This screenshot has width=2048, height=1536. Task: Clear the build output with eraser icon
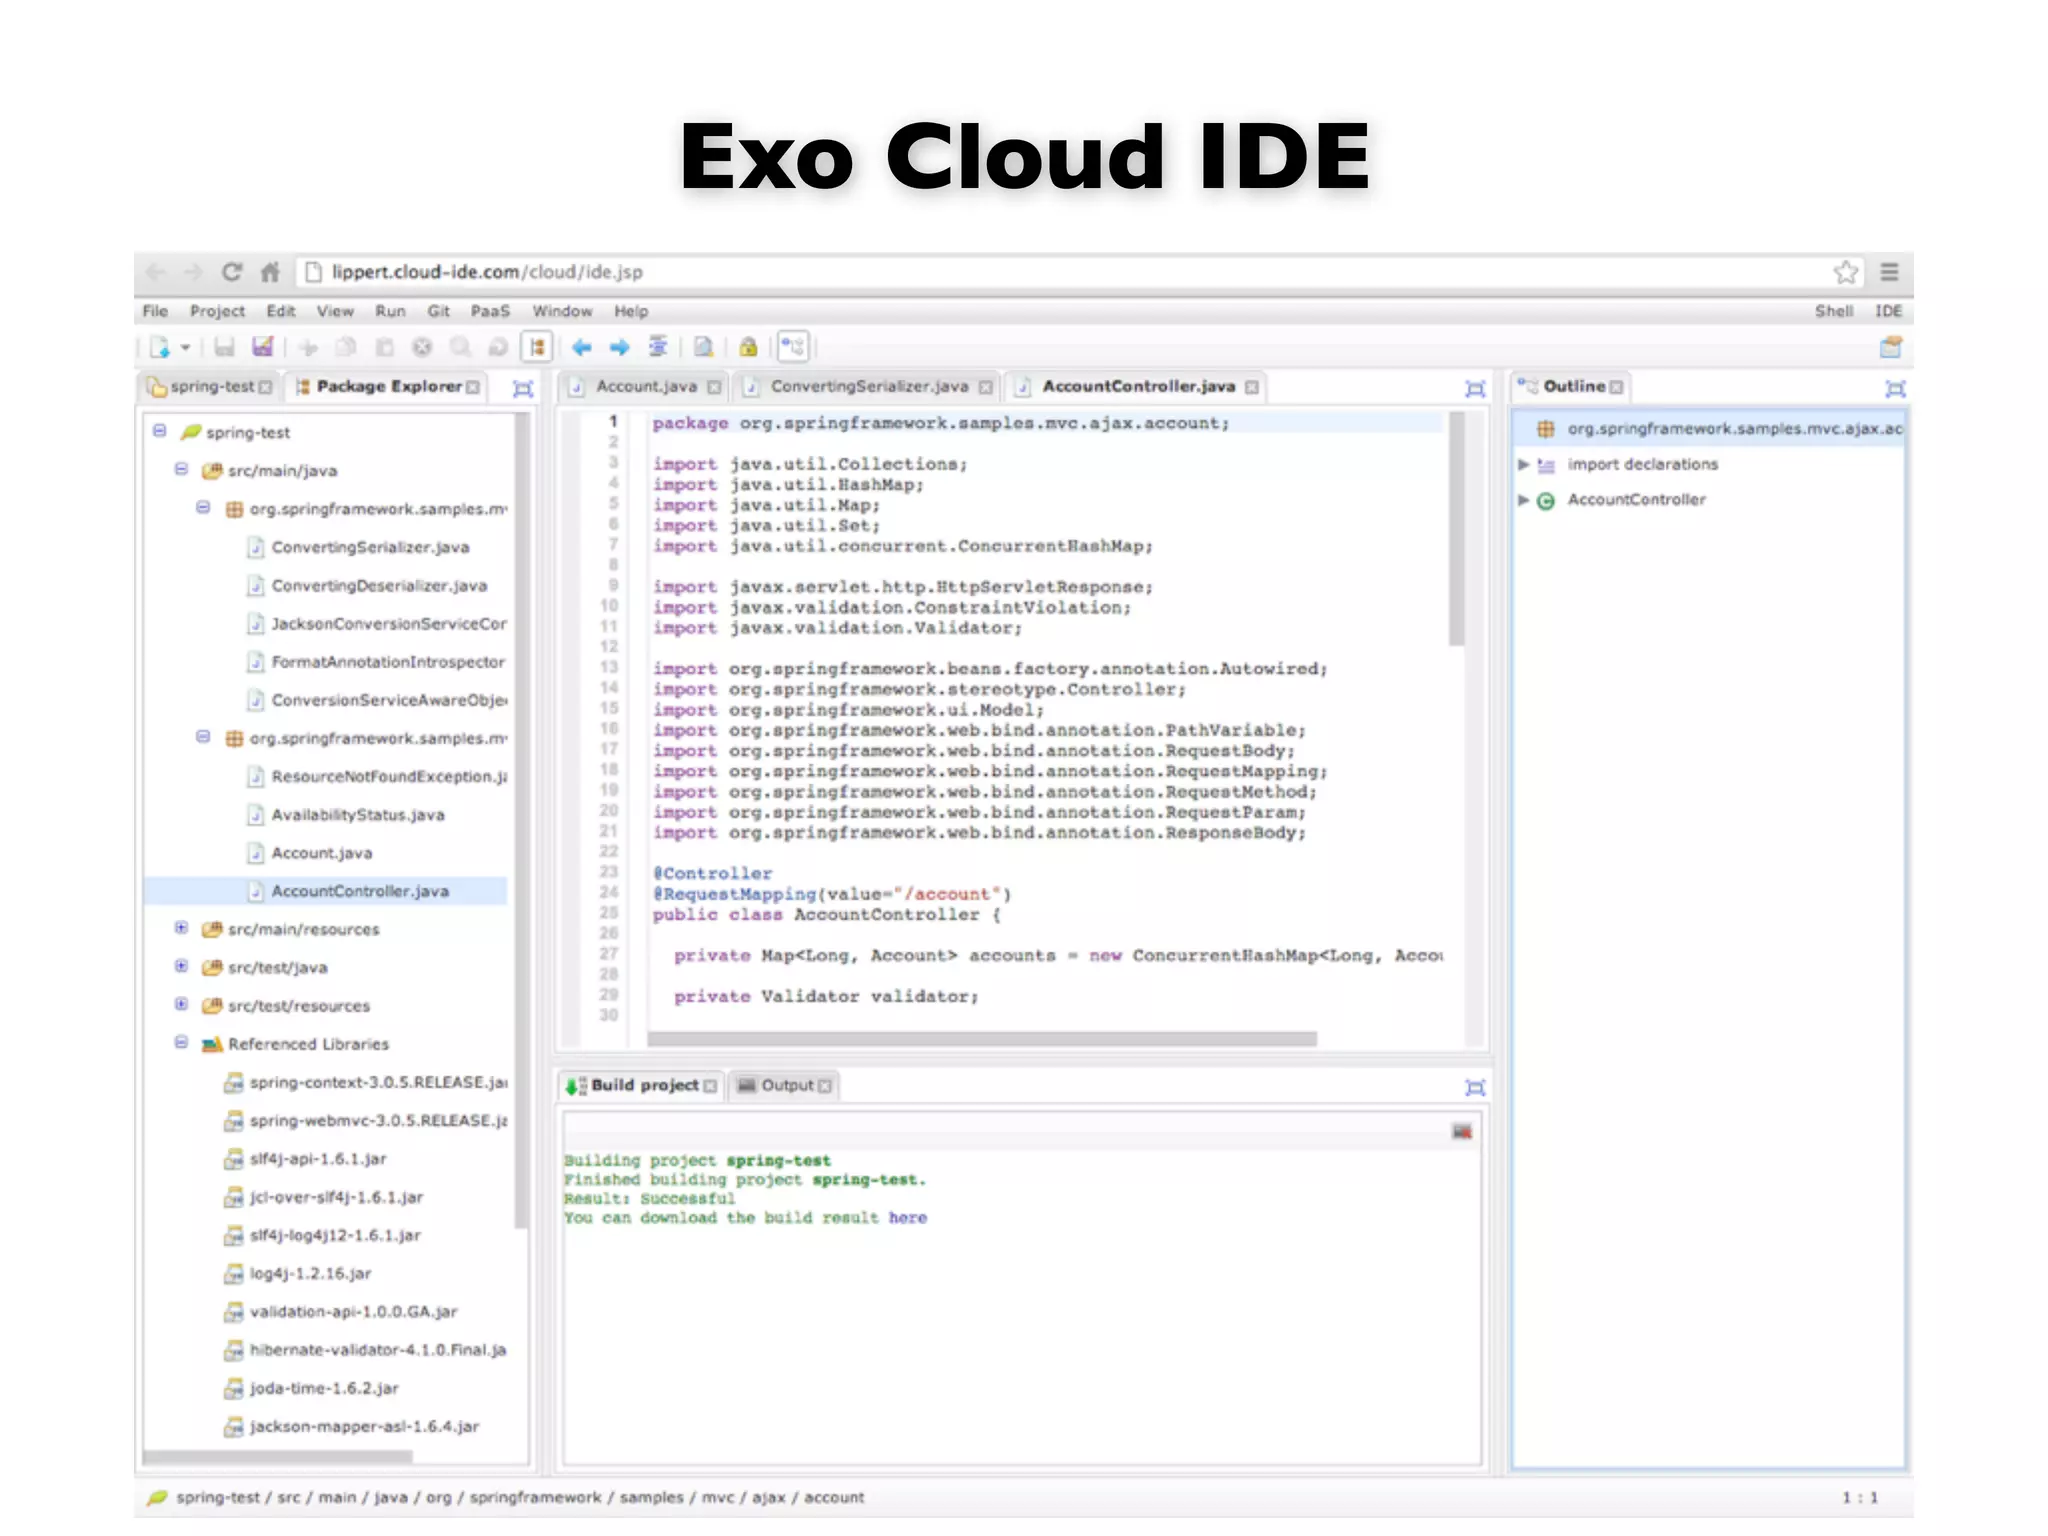tap(1462, 1132)
